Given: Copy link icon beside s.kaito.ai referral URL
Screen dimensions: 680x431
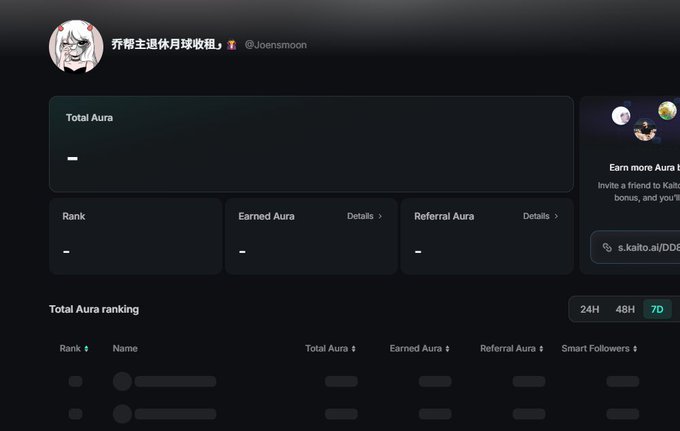Looking at the screenshot, I should [x=607, y=247].
